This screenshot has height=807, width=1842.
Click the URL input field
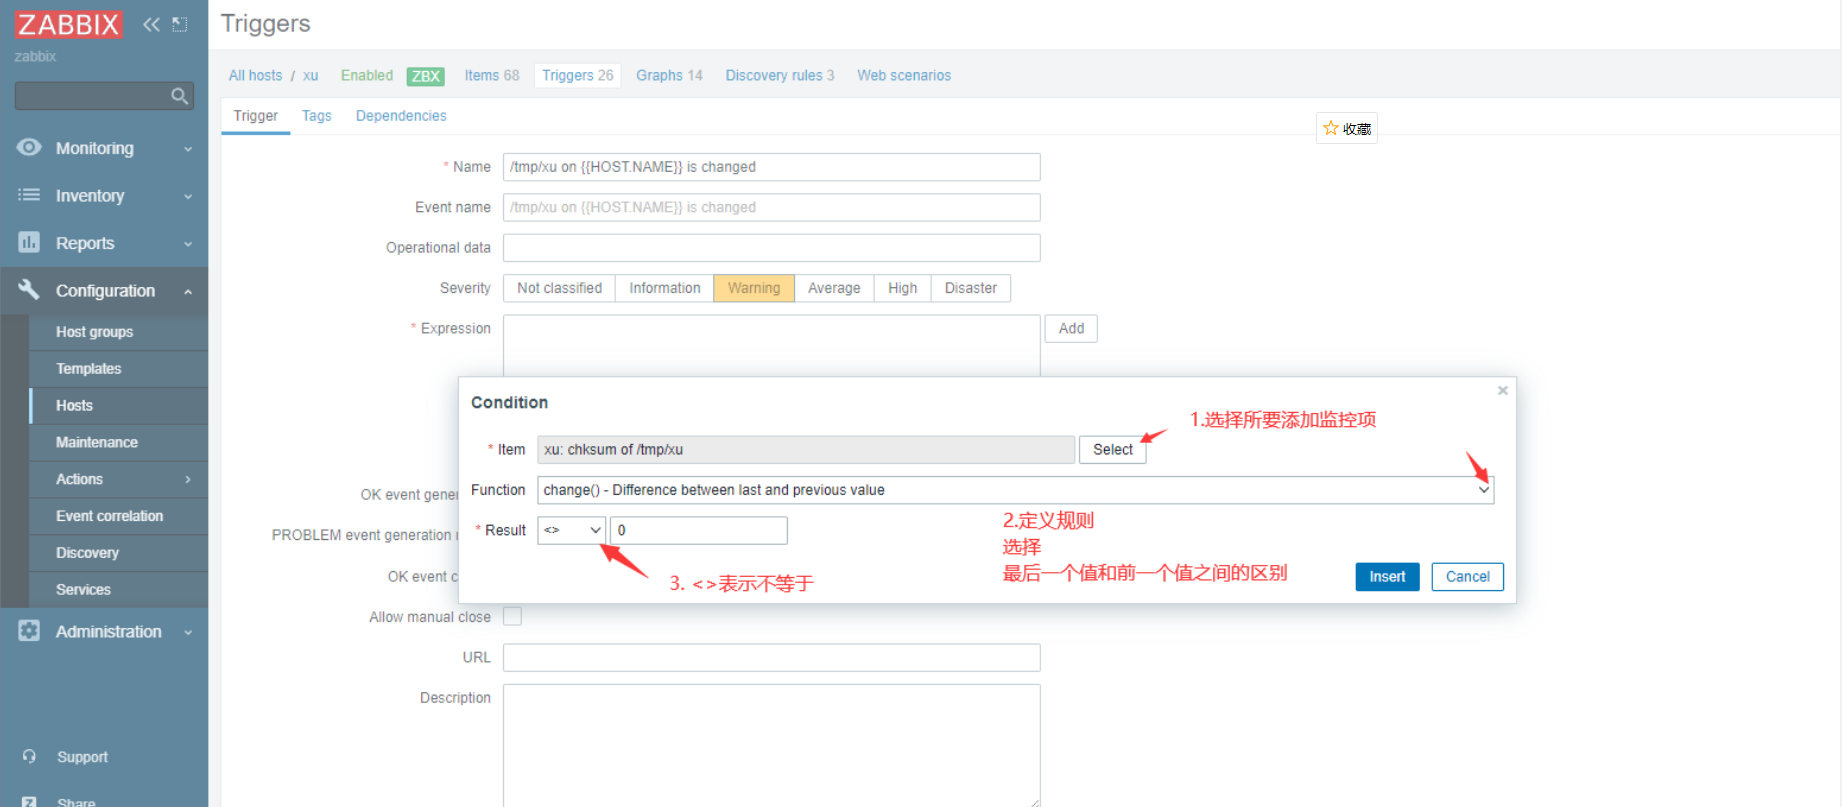(771, 657)
